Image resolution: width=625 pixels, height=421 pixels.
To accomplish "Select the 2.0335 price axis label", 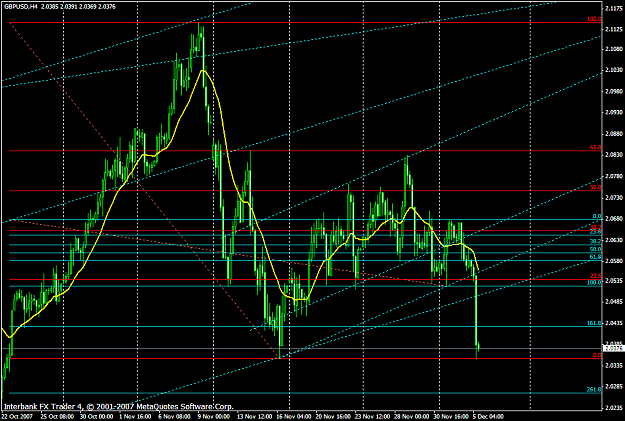I will coord(614,365).
